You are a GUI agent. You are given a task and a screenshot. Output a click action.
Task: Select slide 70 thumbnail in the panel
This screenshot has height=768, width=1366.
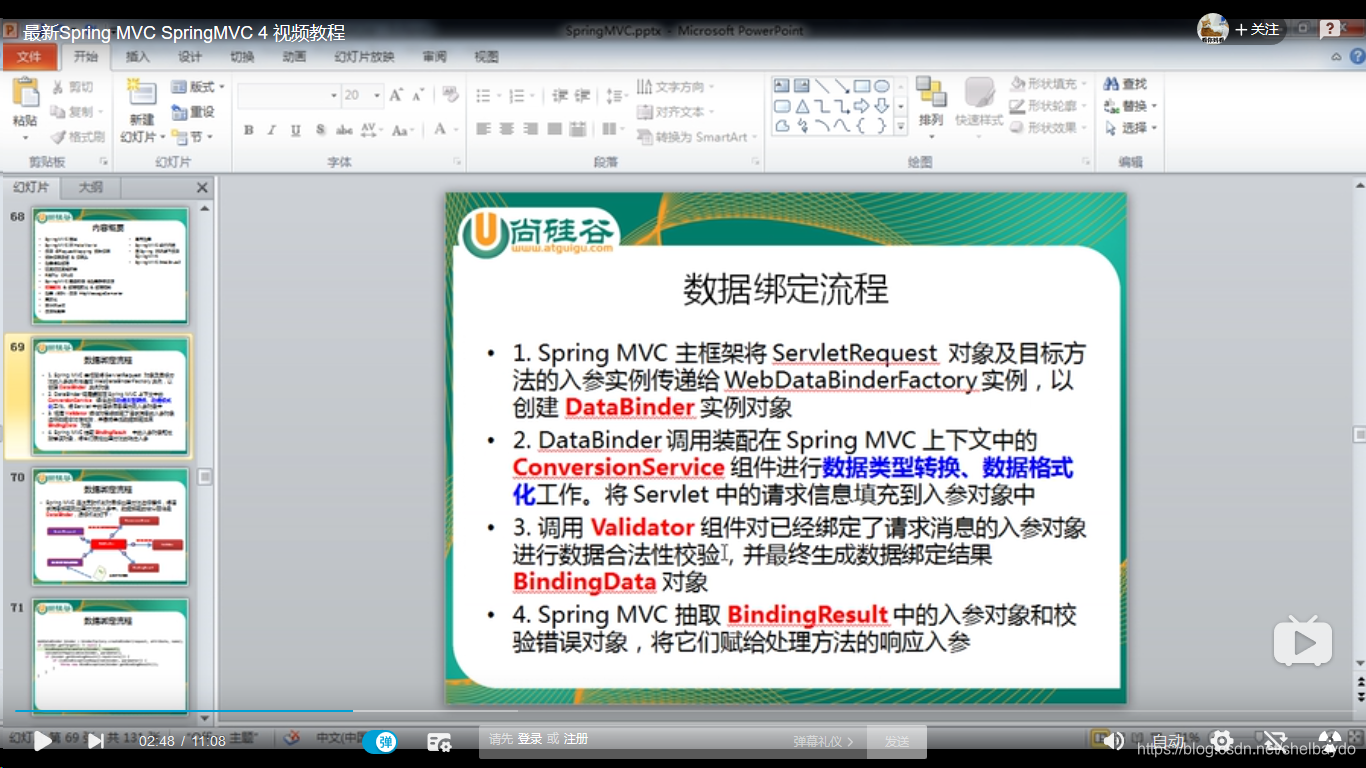click(x=110, y=525)
